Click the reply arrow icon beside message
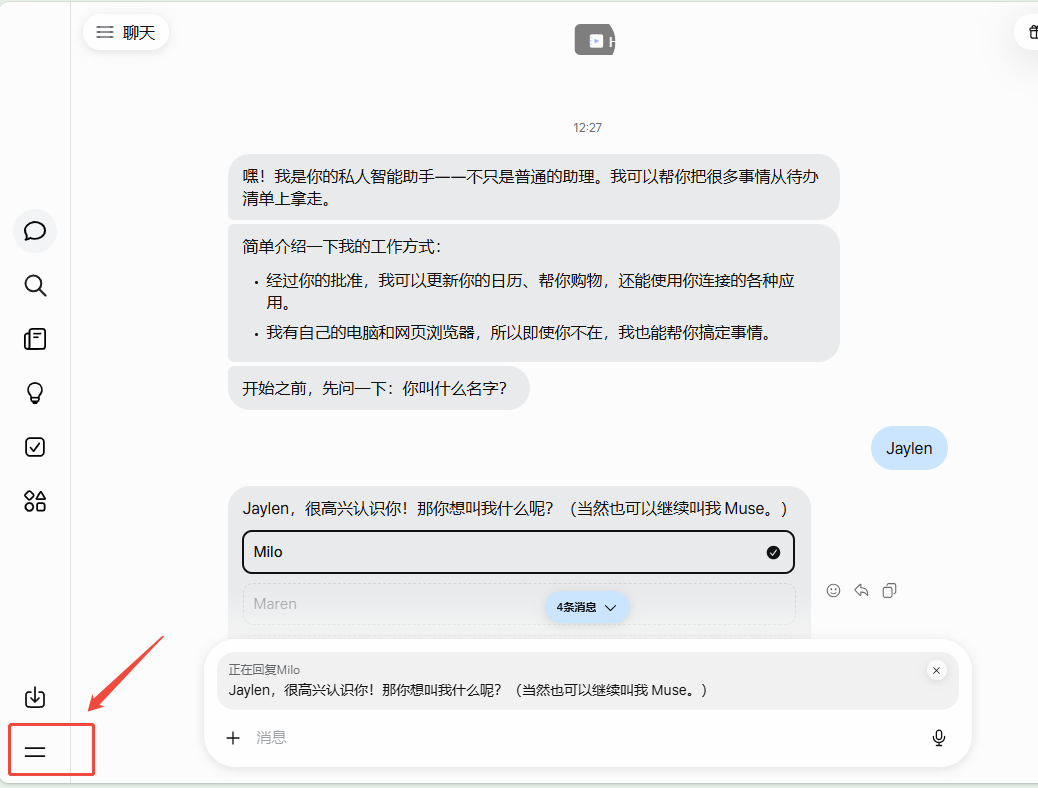Screen dimensions: 1038x788 [861, 591]
